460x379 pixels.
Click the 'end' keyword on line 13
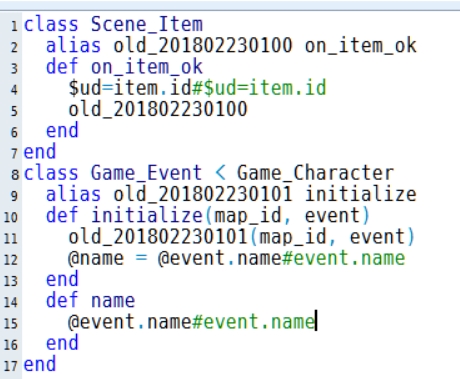point(62,279)
